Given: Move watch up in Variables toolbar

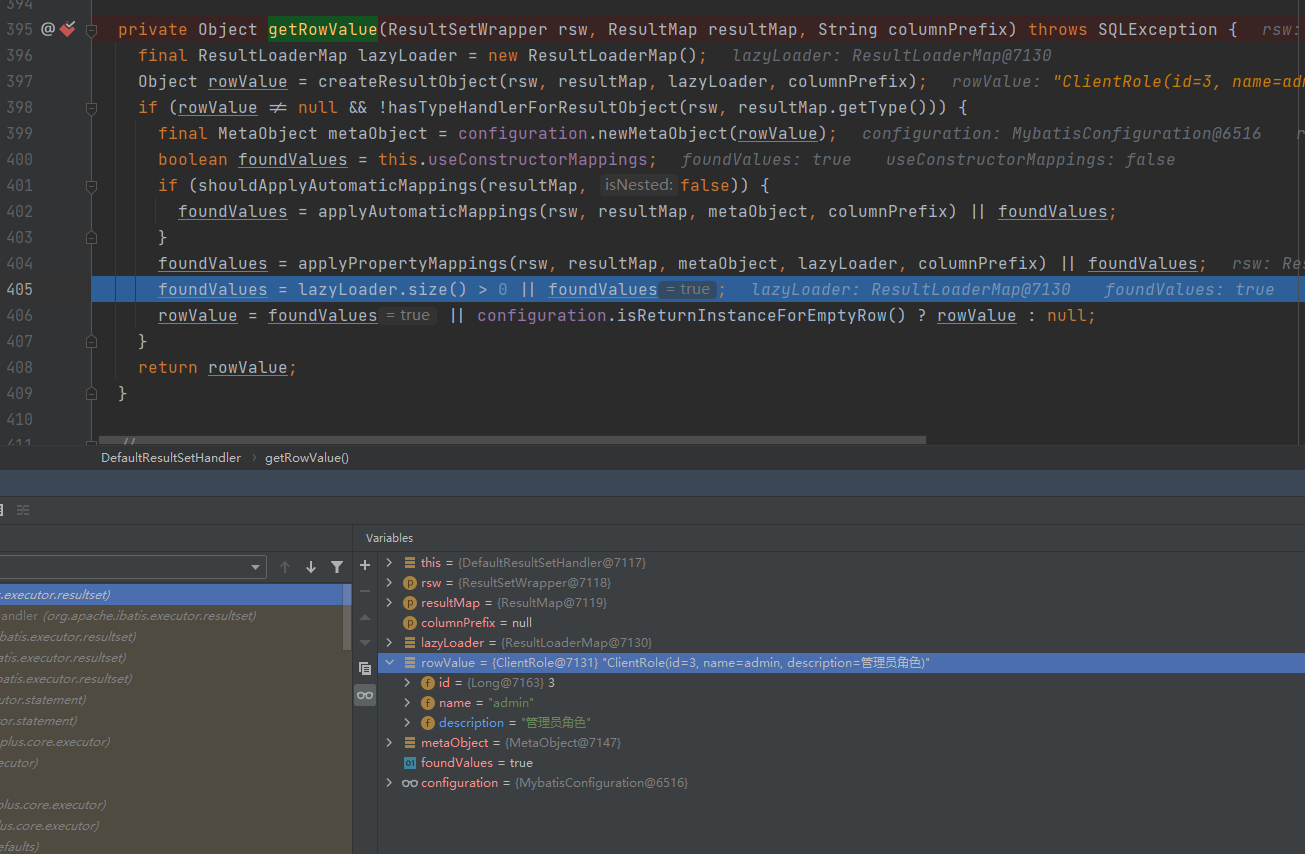Looking at the screenshot, I should click(x=365, y=617).
